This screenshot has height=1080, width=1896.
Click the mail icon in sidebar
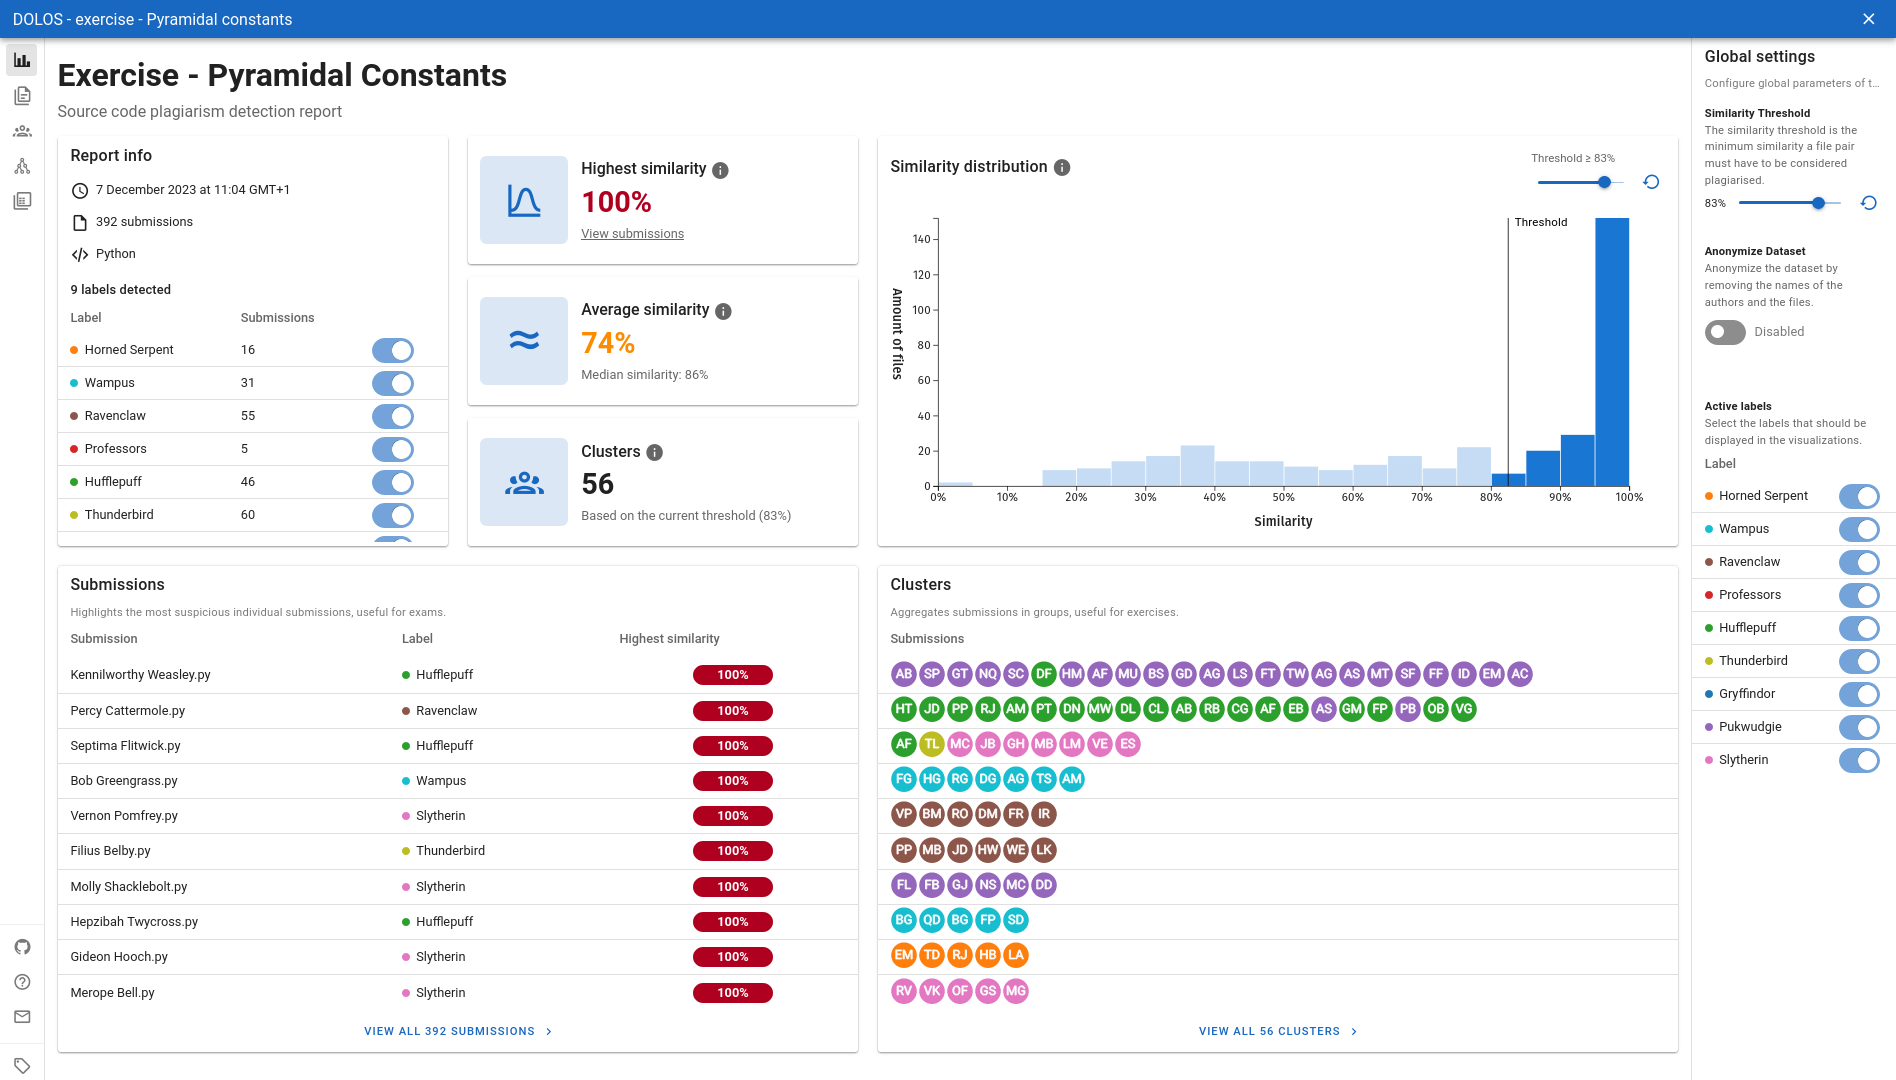(x=22, y=1017)
